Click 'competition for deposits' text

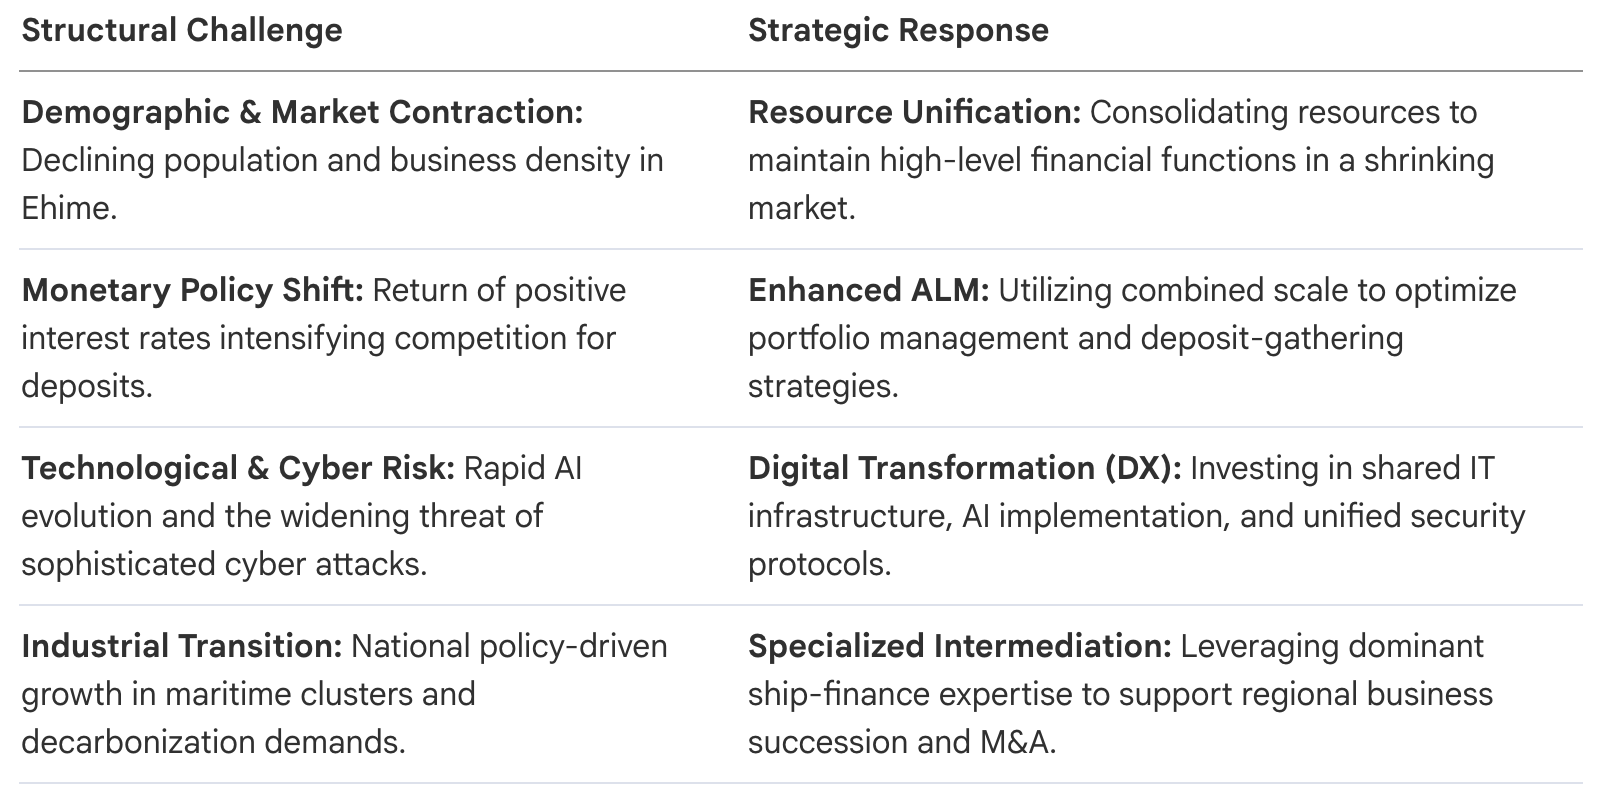[318, 362]
